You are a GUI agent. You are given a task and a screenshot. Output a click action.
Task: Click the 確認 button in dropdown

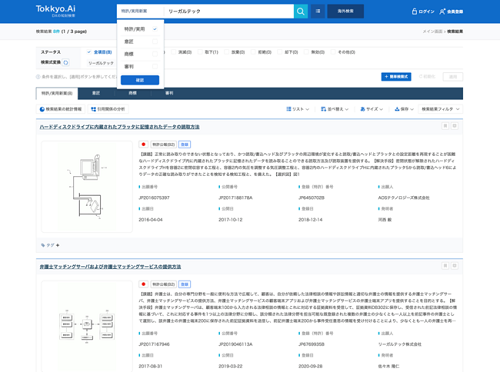(x=140, y=80)
